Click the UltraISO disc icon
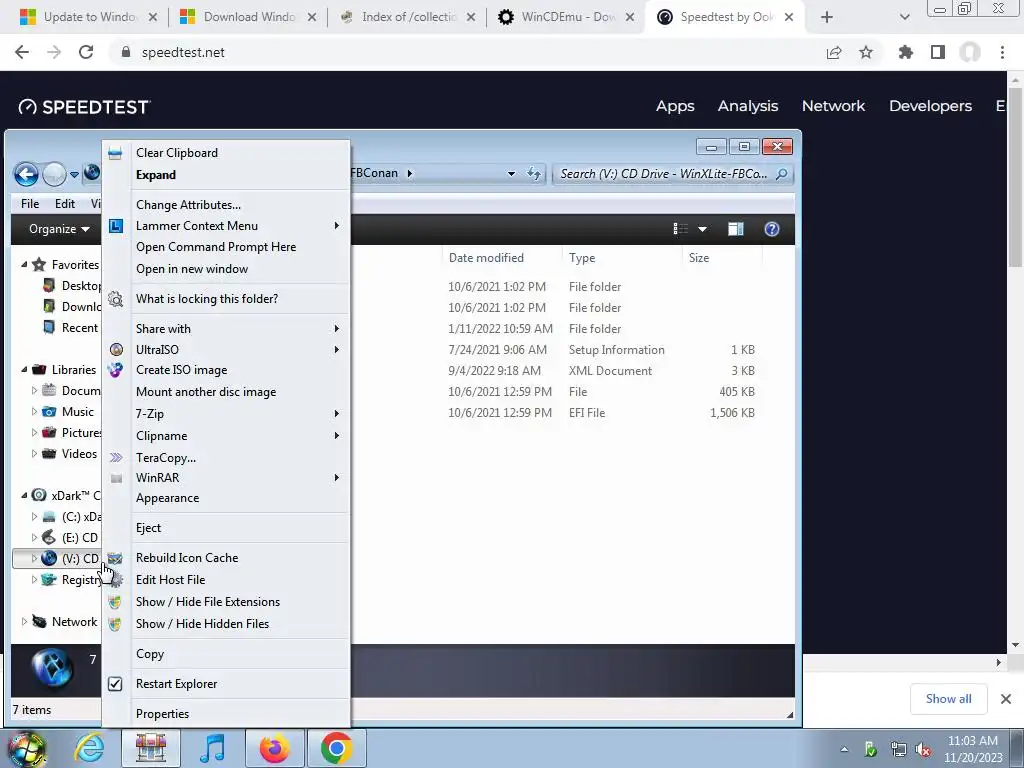This screenshot has width=1024, height=768. pyautogui.click(x=116, y=350)
